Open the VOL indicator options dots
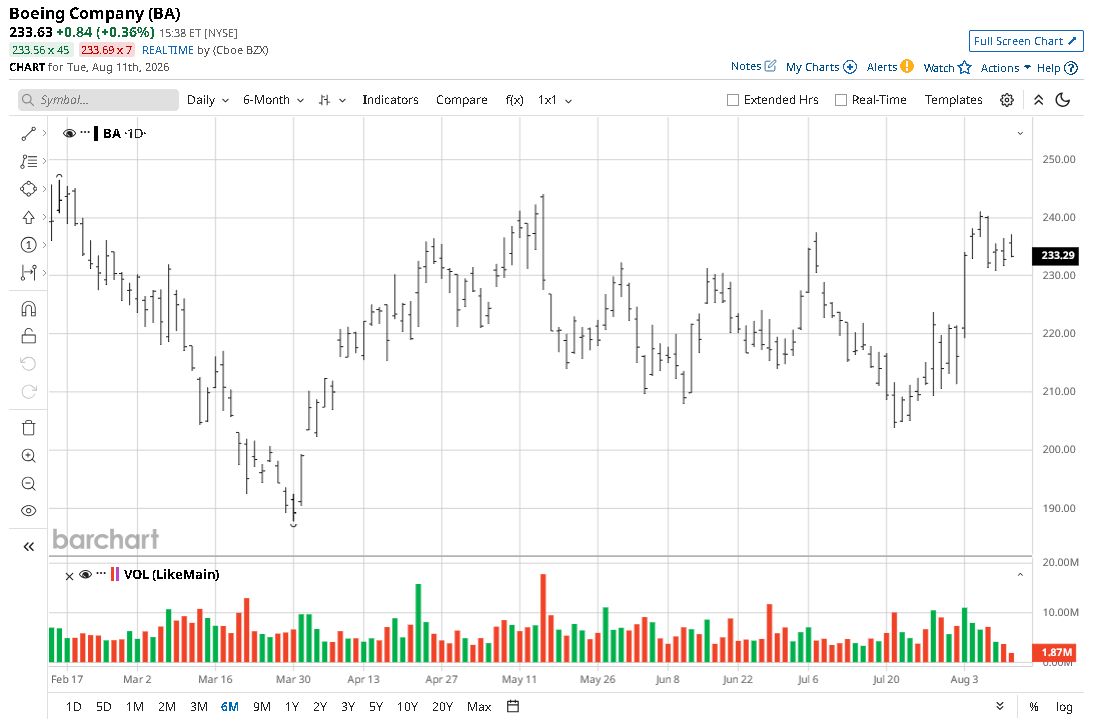This screenshot has height=722, width=1103. [101, 574]
